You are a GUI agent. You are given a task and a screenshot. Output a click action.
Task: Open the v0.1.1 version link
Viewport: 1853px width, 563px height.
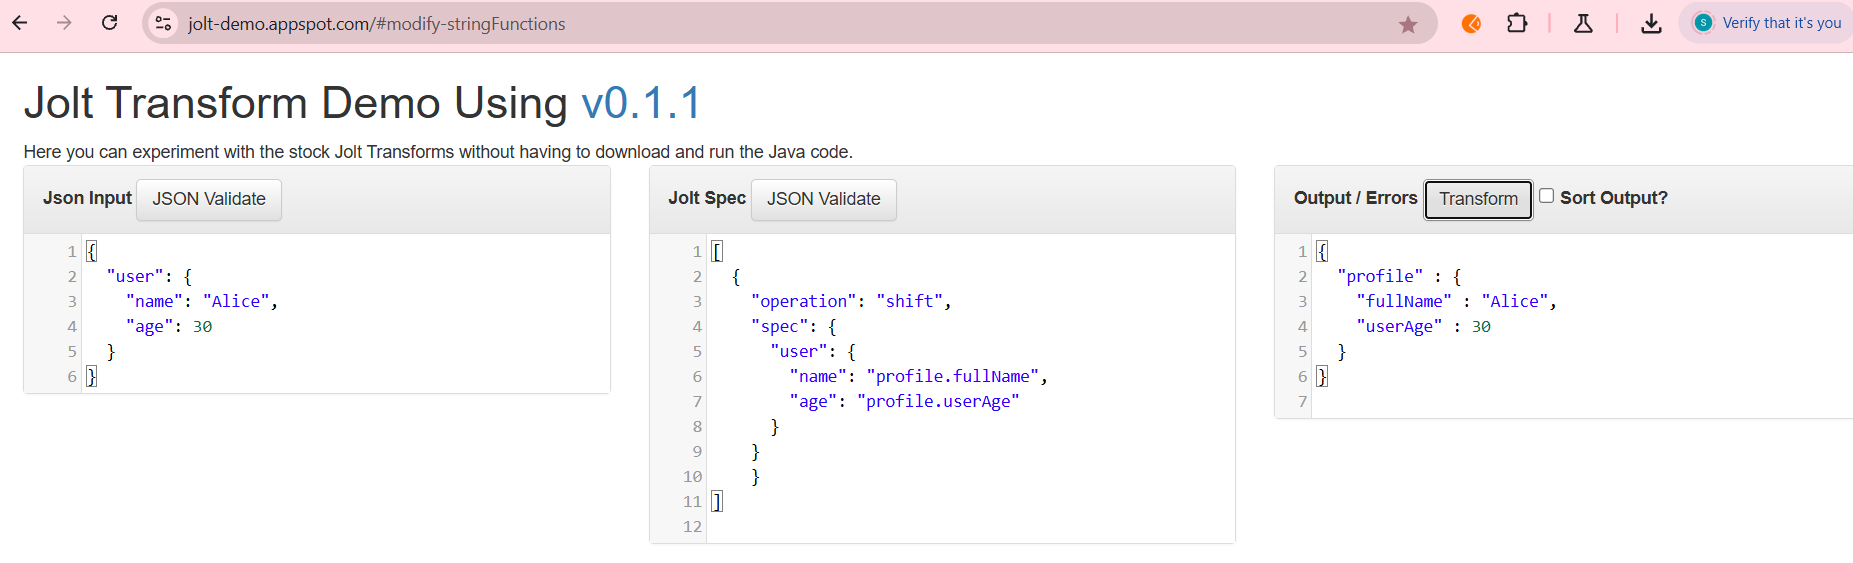click(x=641, y=103)
